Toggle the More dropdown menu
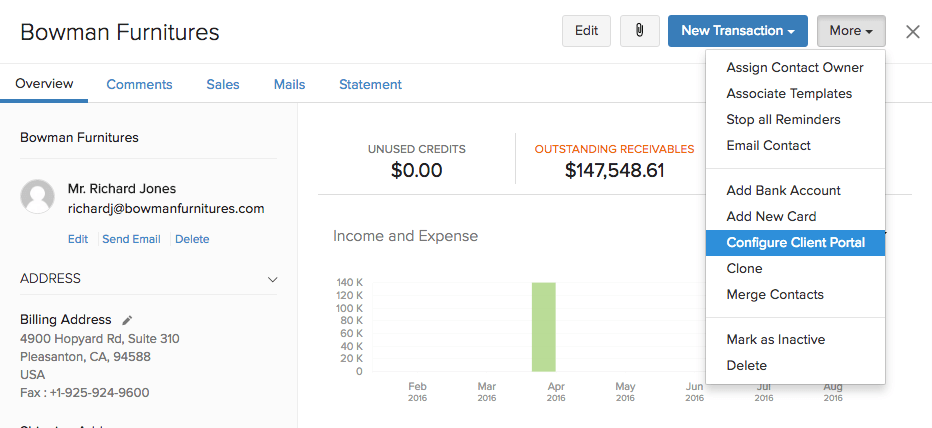 pyautogui.click(x=850, y=31)
